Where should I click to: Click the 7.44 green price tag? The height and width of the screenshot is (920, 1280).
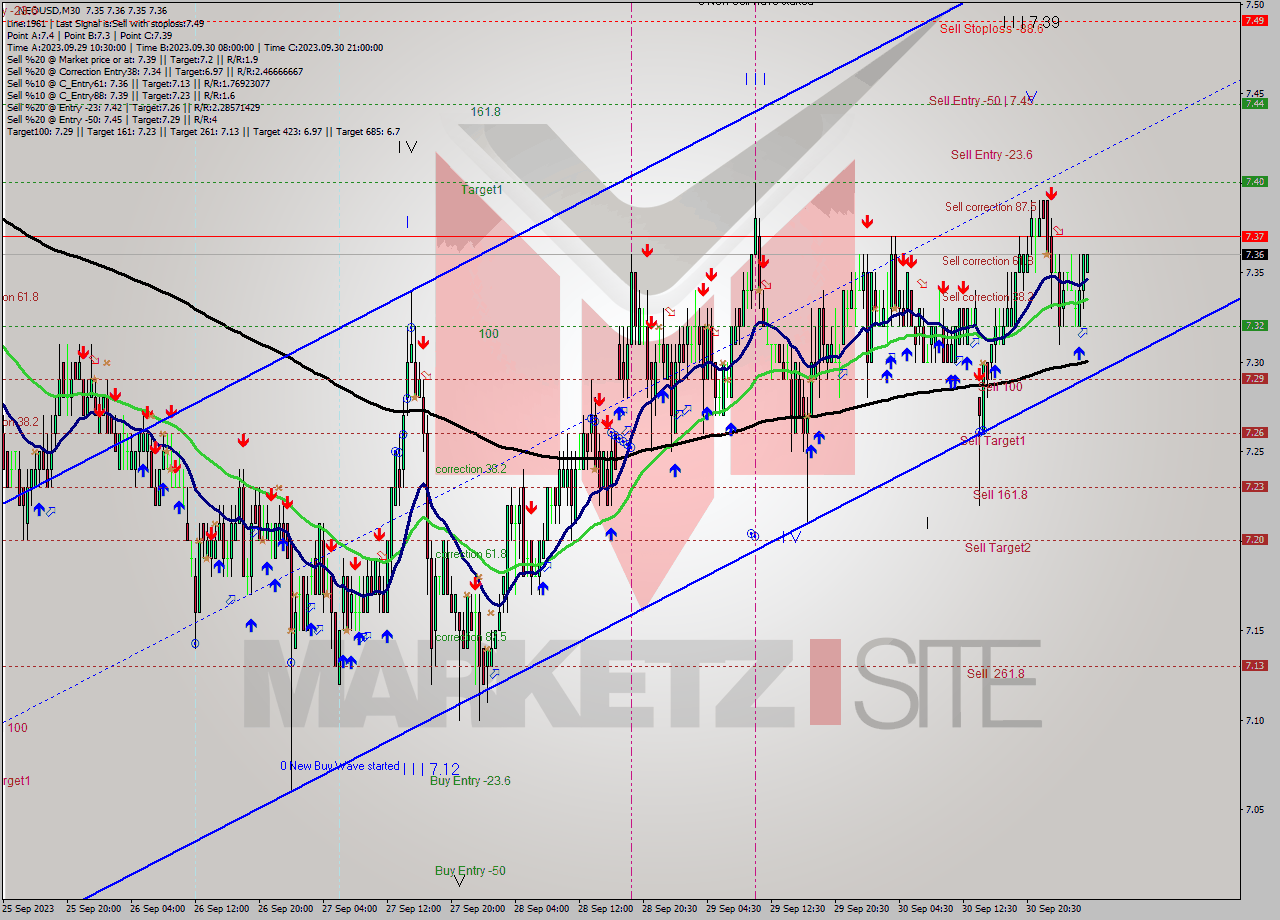[x=1254, y=103]
